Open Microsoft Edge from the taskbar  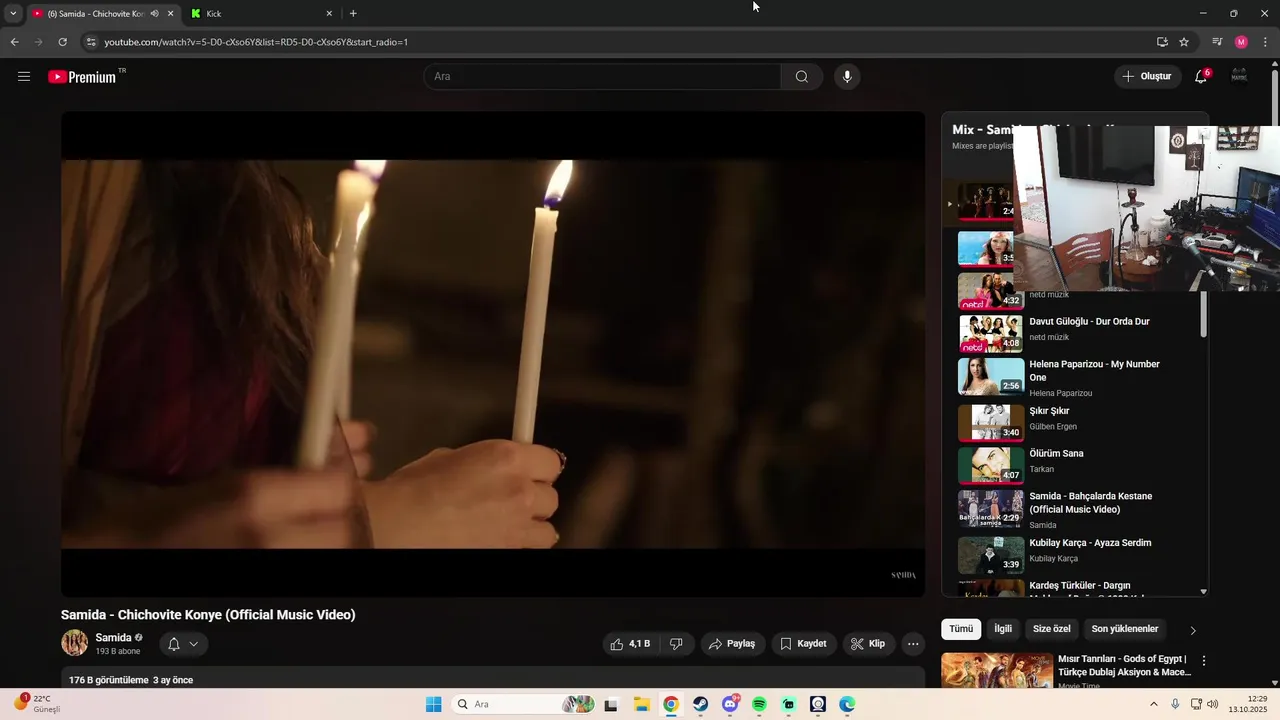(x=847, y=704)
